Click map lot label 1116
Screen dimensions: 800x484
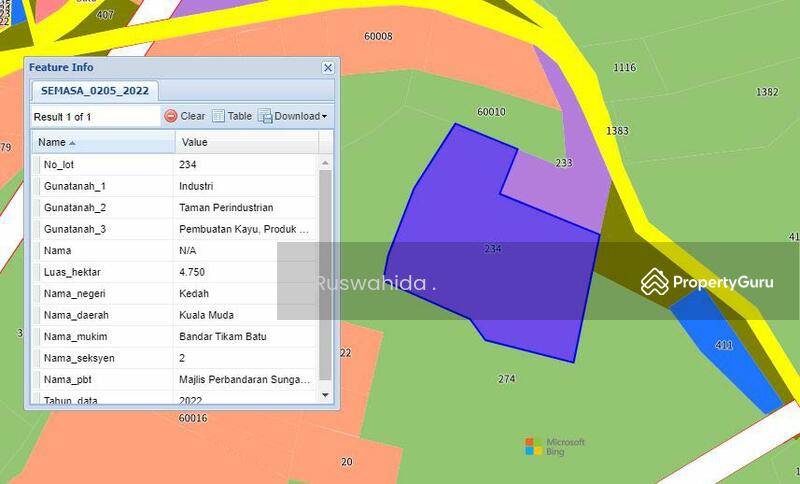click(x=624, y=67)
